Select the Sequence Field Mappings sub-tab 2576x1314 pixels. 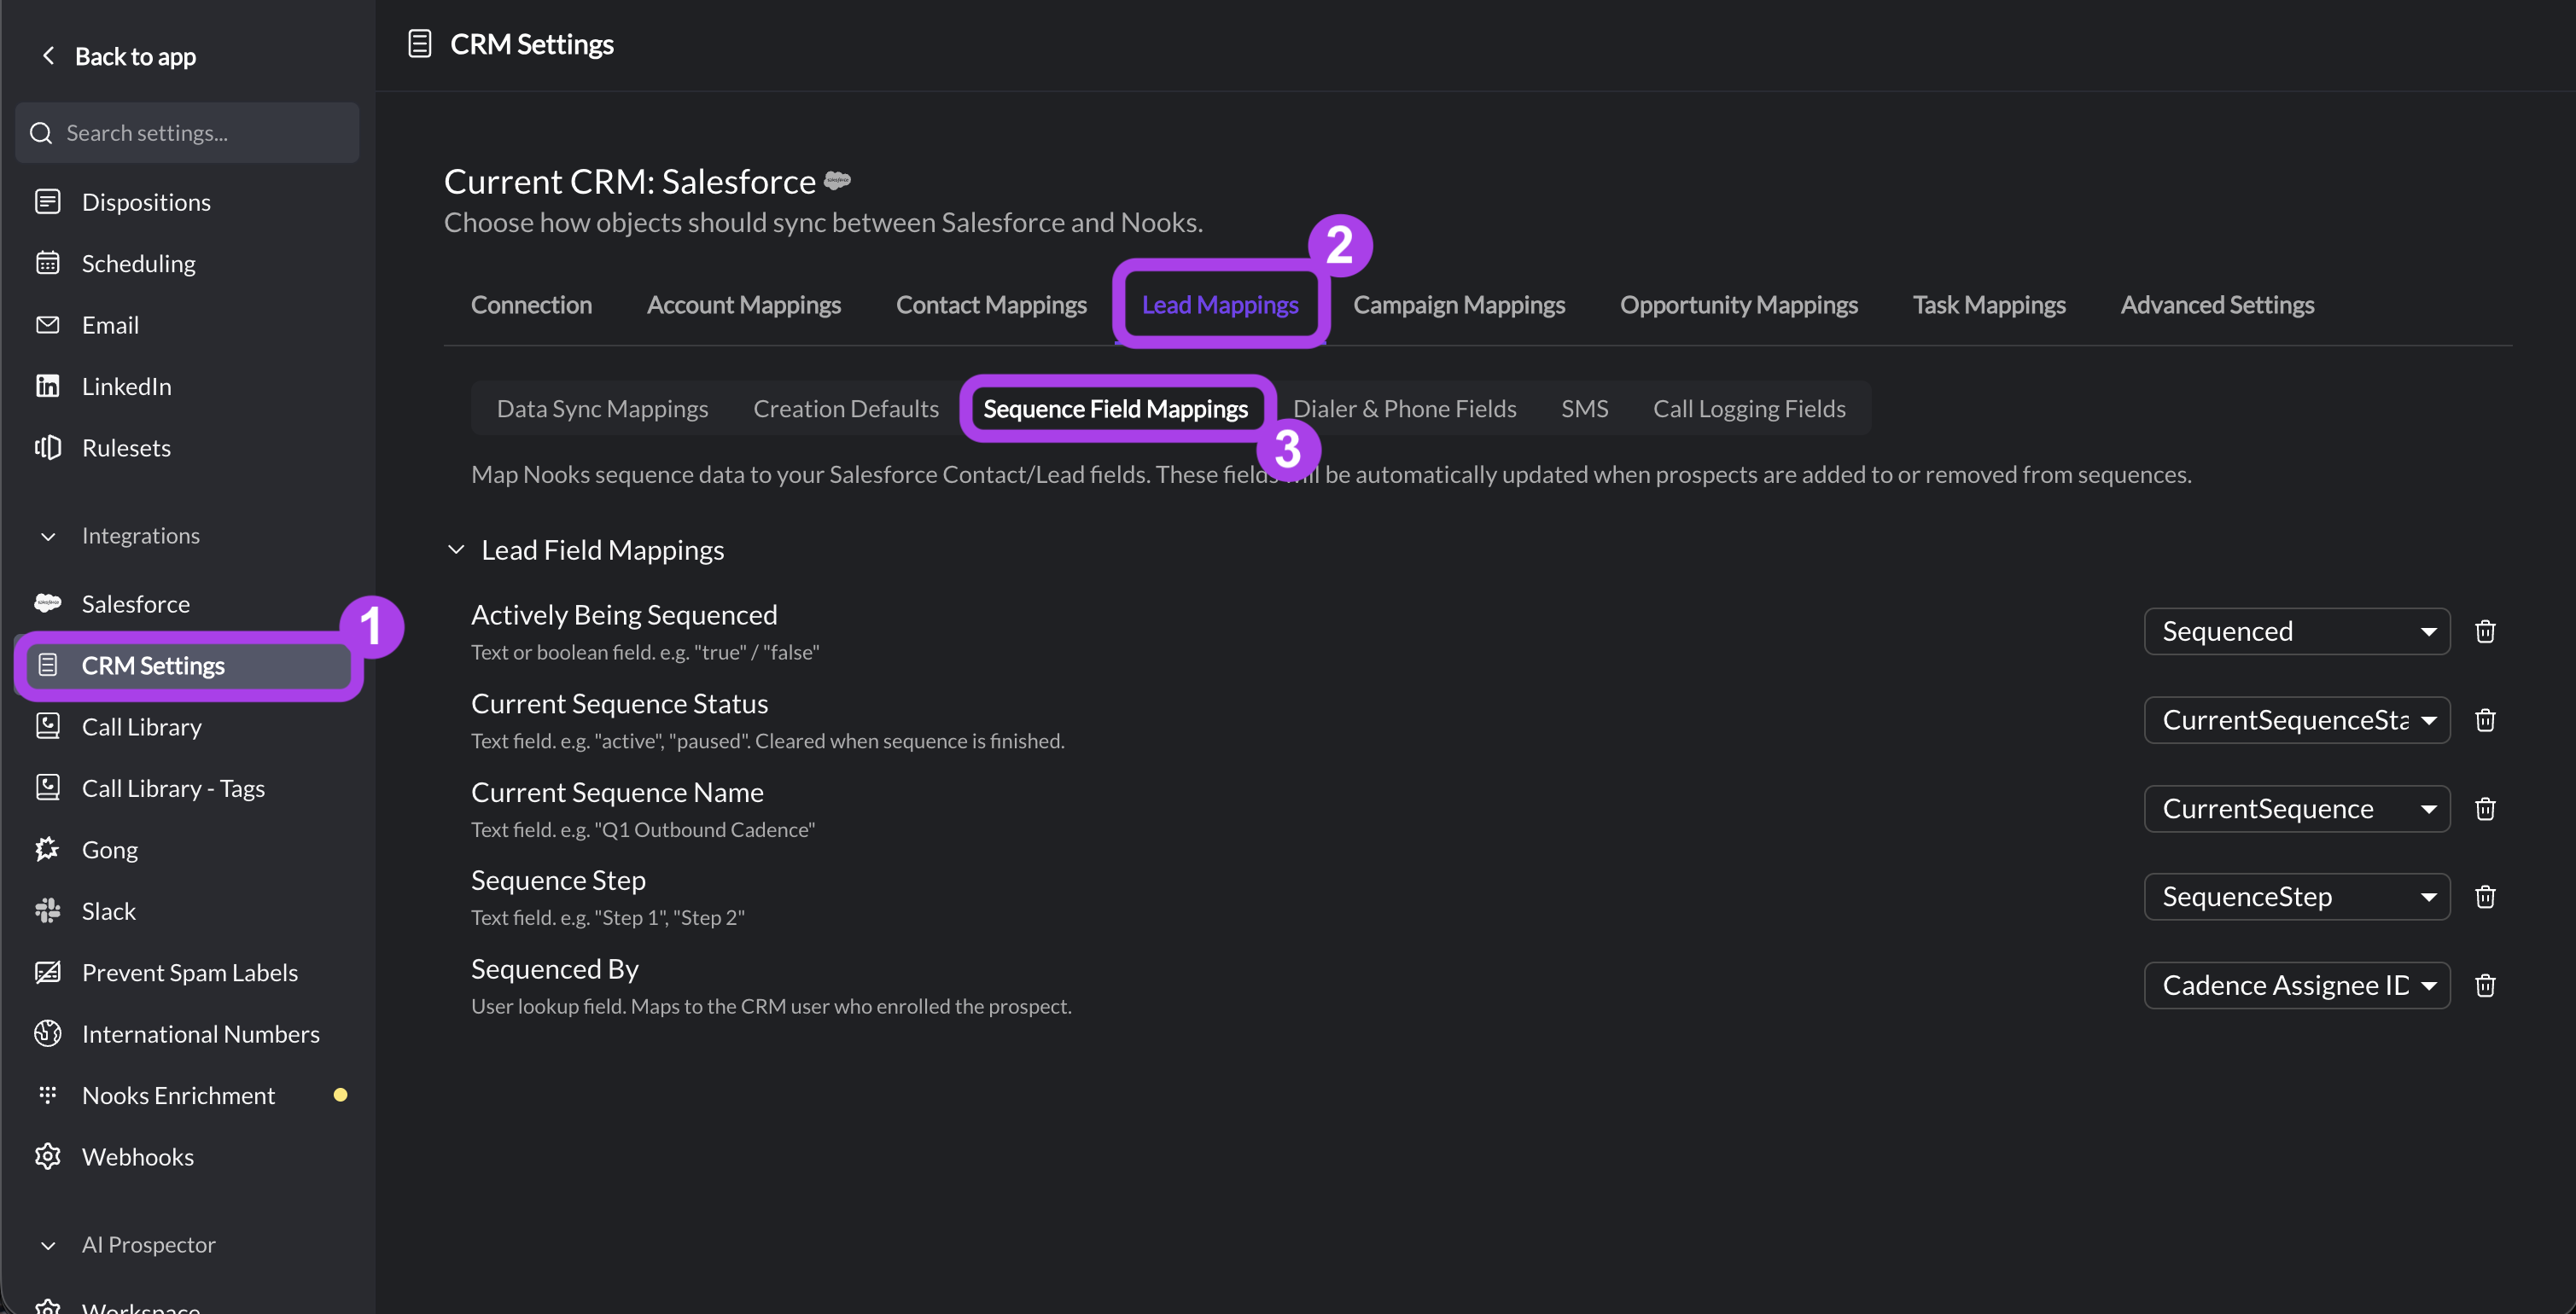1115,409
